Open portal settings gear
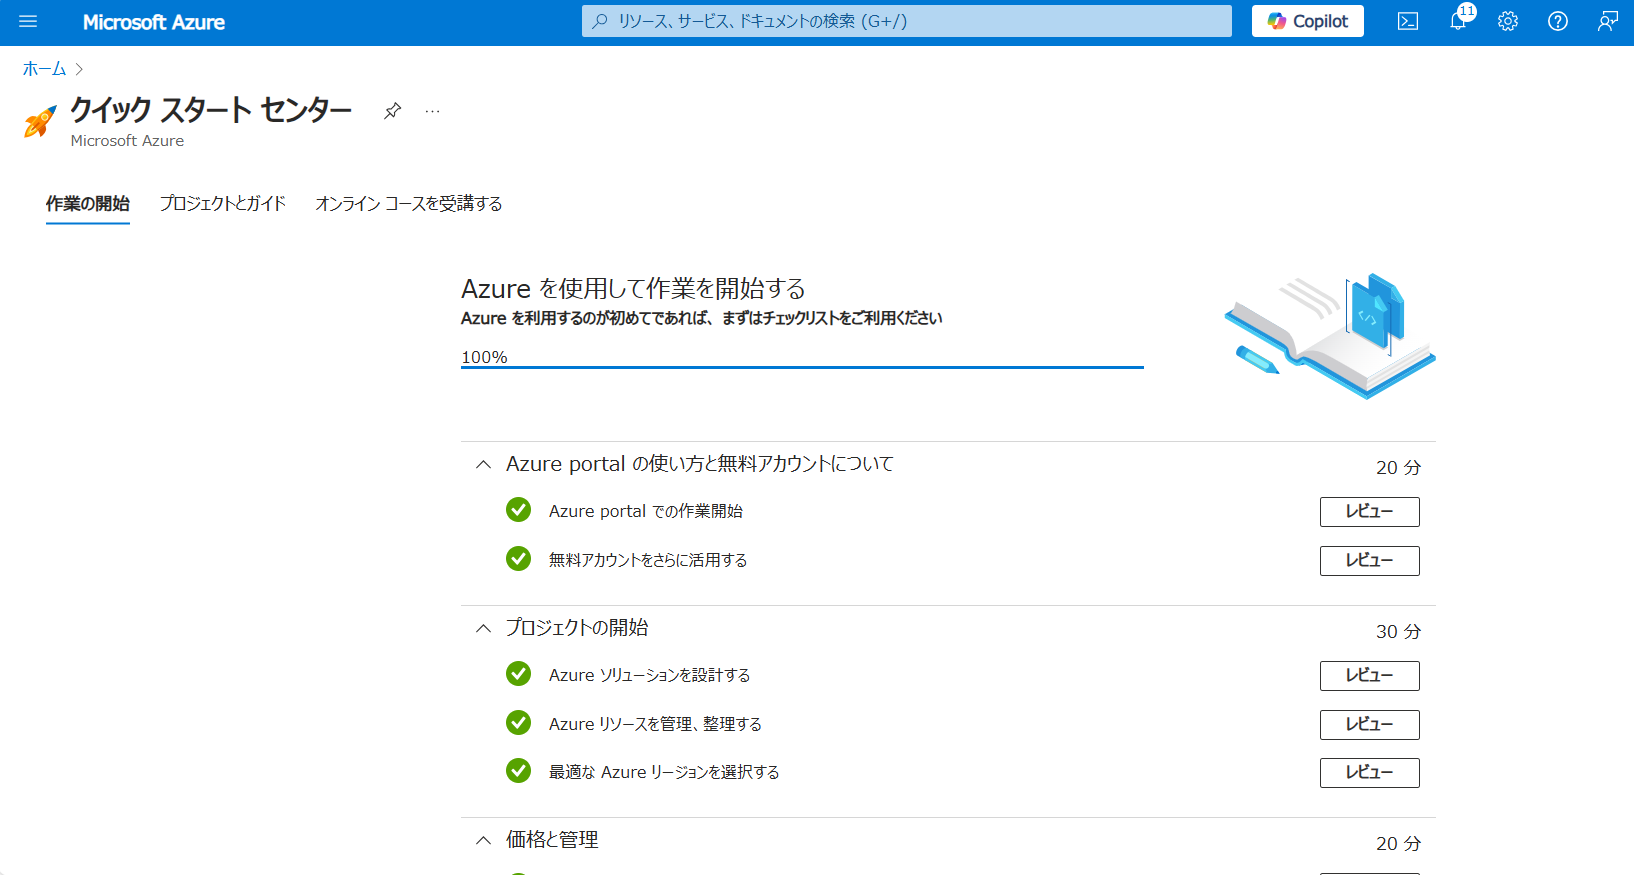This screenshot has width=1634, height=875. (x=1508, y=21)
